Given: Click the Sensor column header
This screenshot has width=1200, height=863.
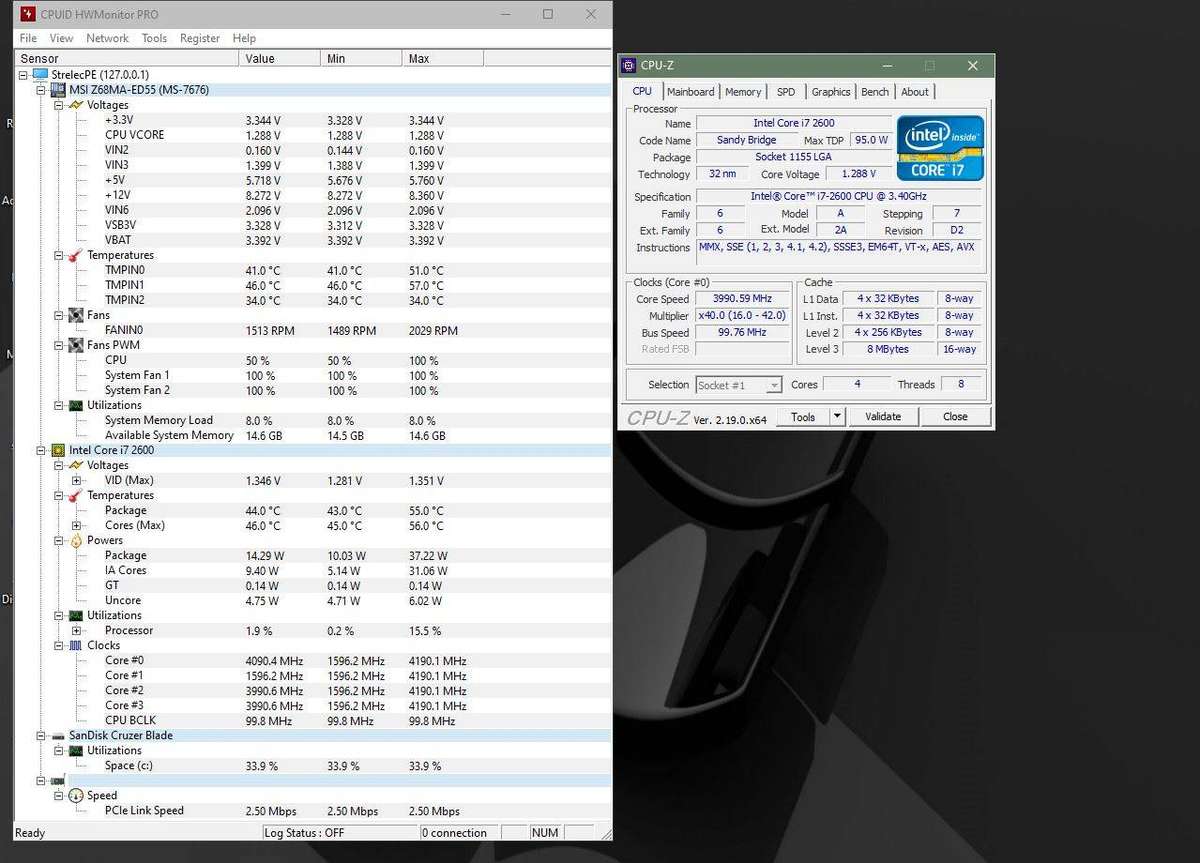Looking at the screenshot, I should (127, 59).
